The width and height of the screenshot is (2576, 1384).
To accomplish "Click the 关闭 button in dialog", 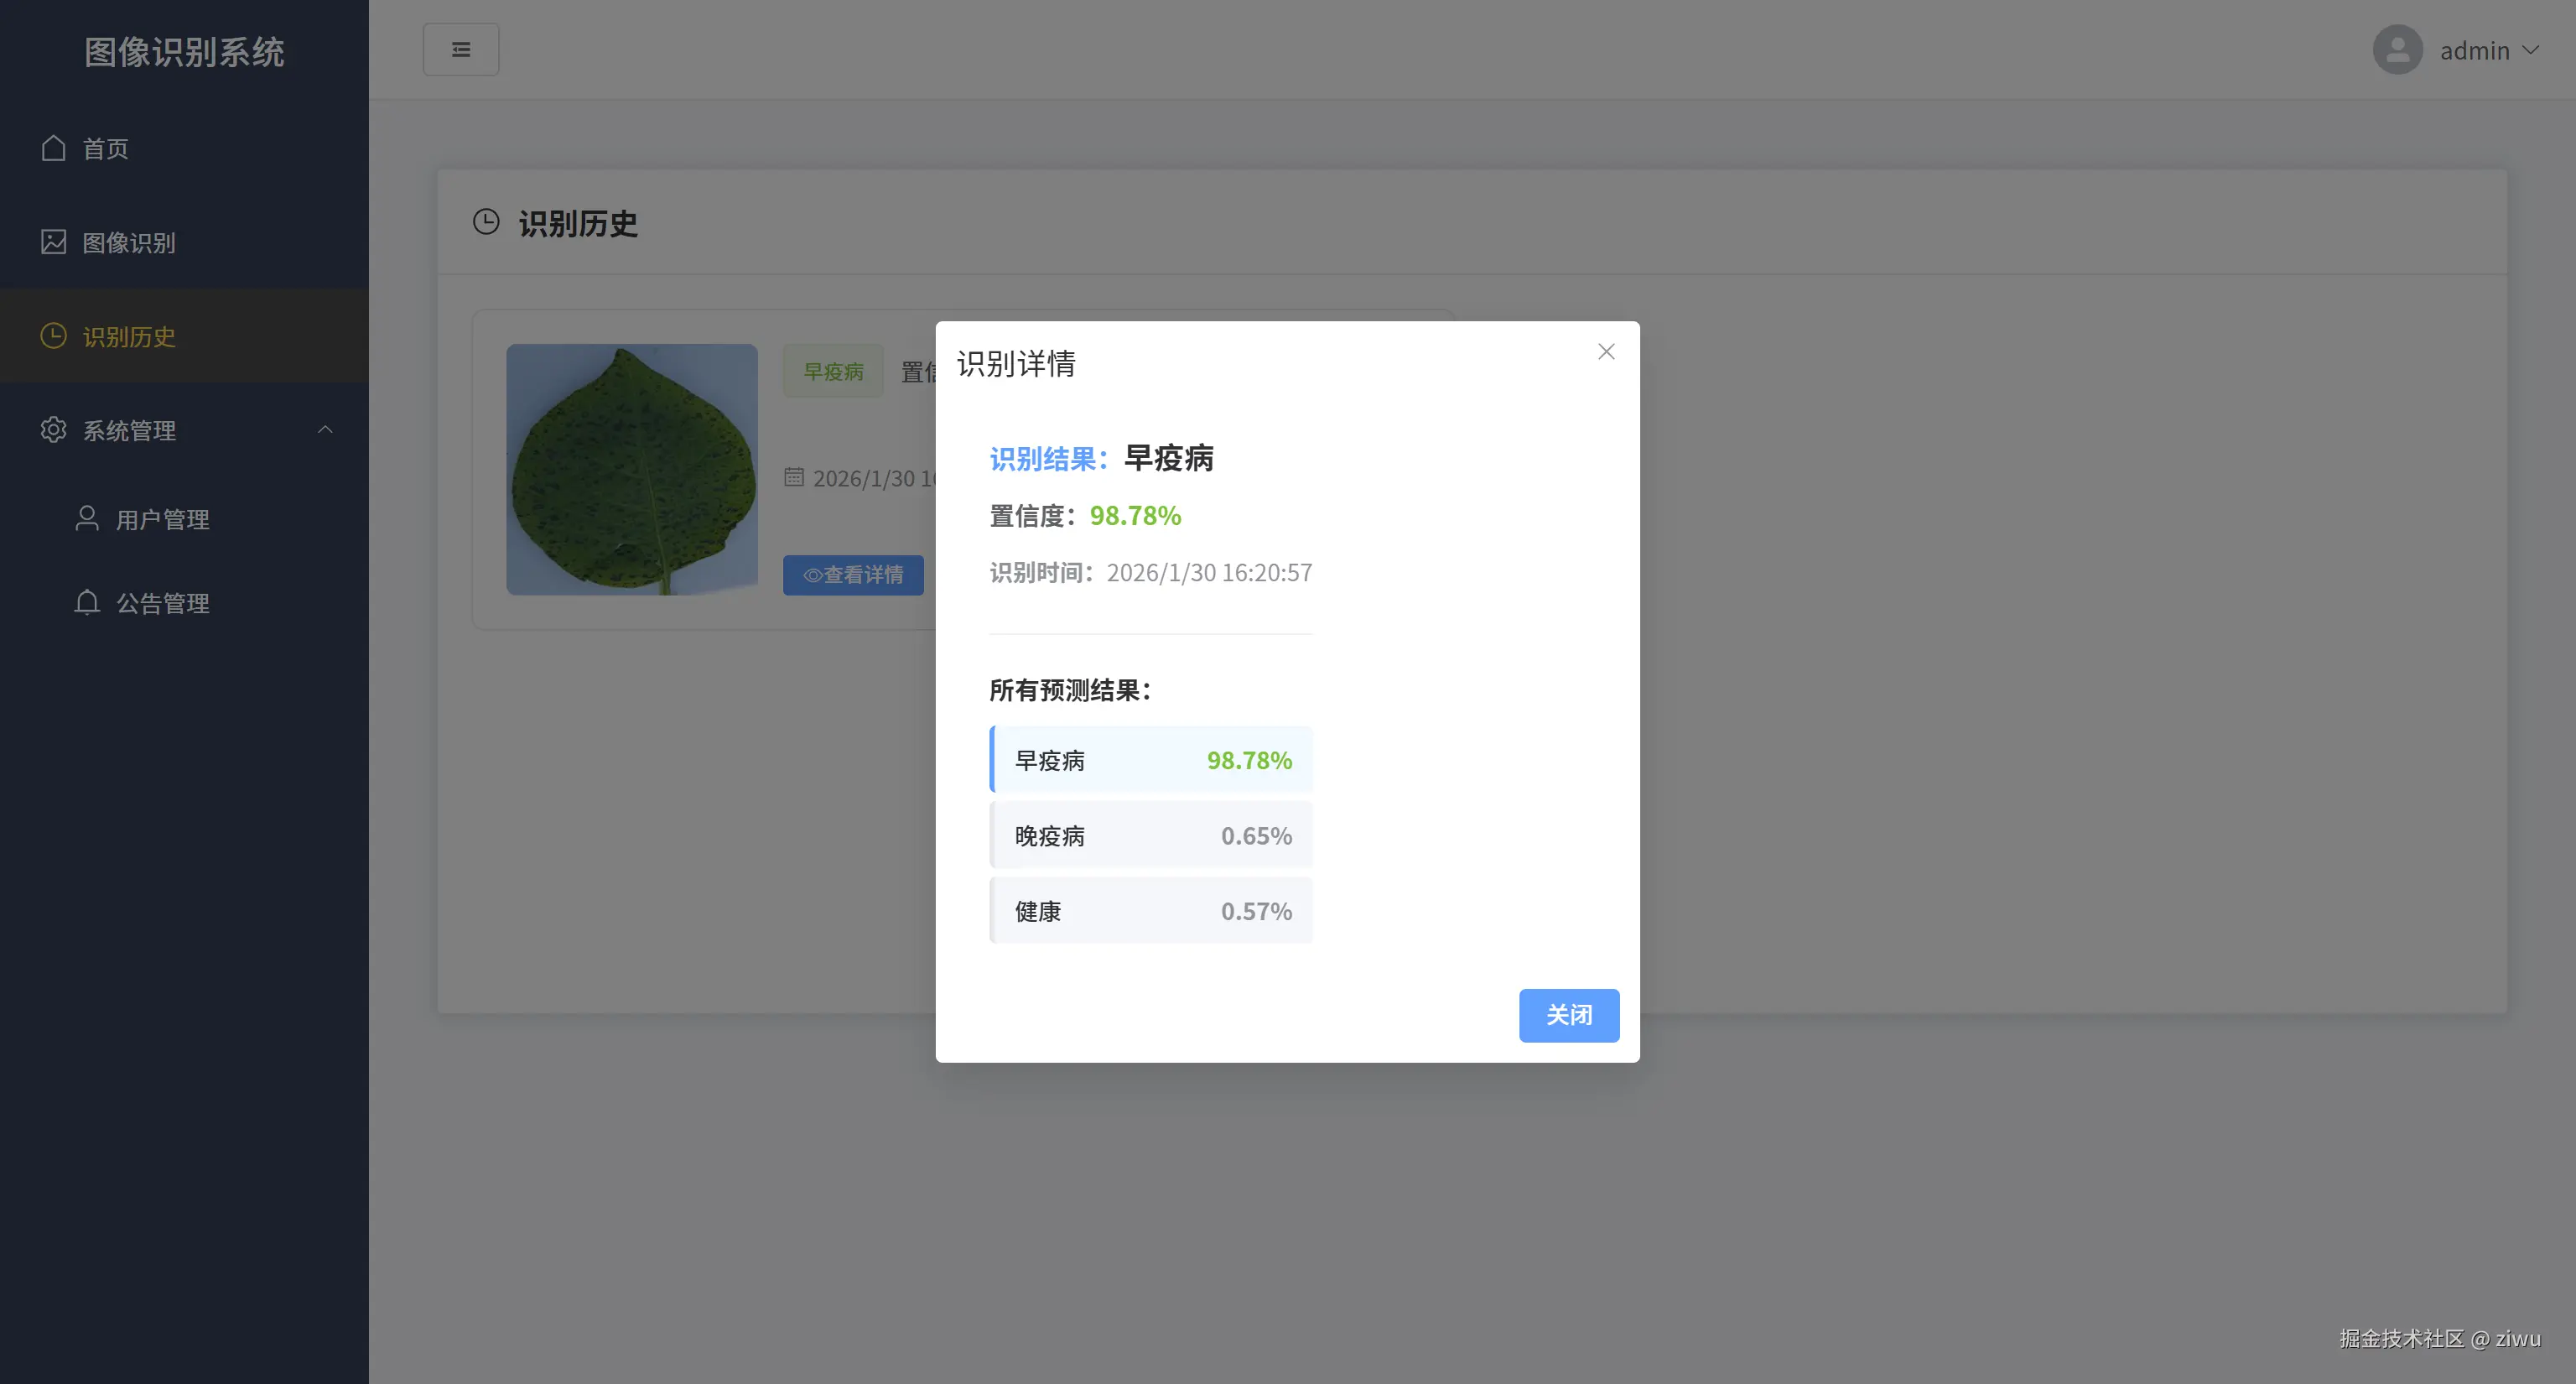I will coord(1569,1015).
